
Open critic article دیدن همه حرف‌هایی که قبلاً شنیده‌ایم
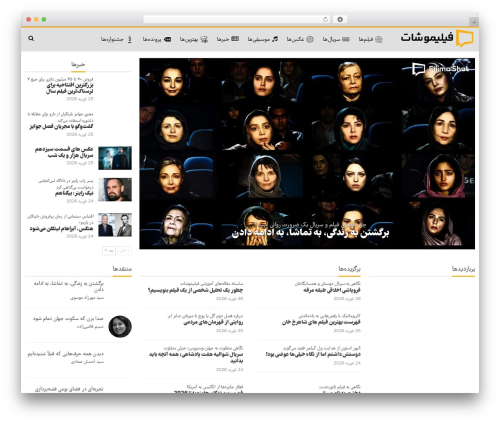[x=66, y=354]
